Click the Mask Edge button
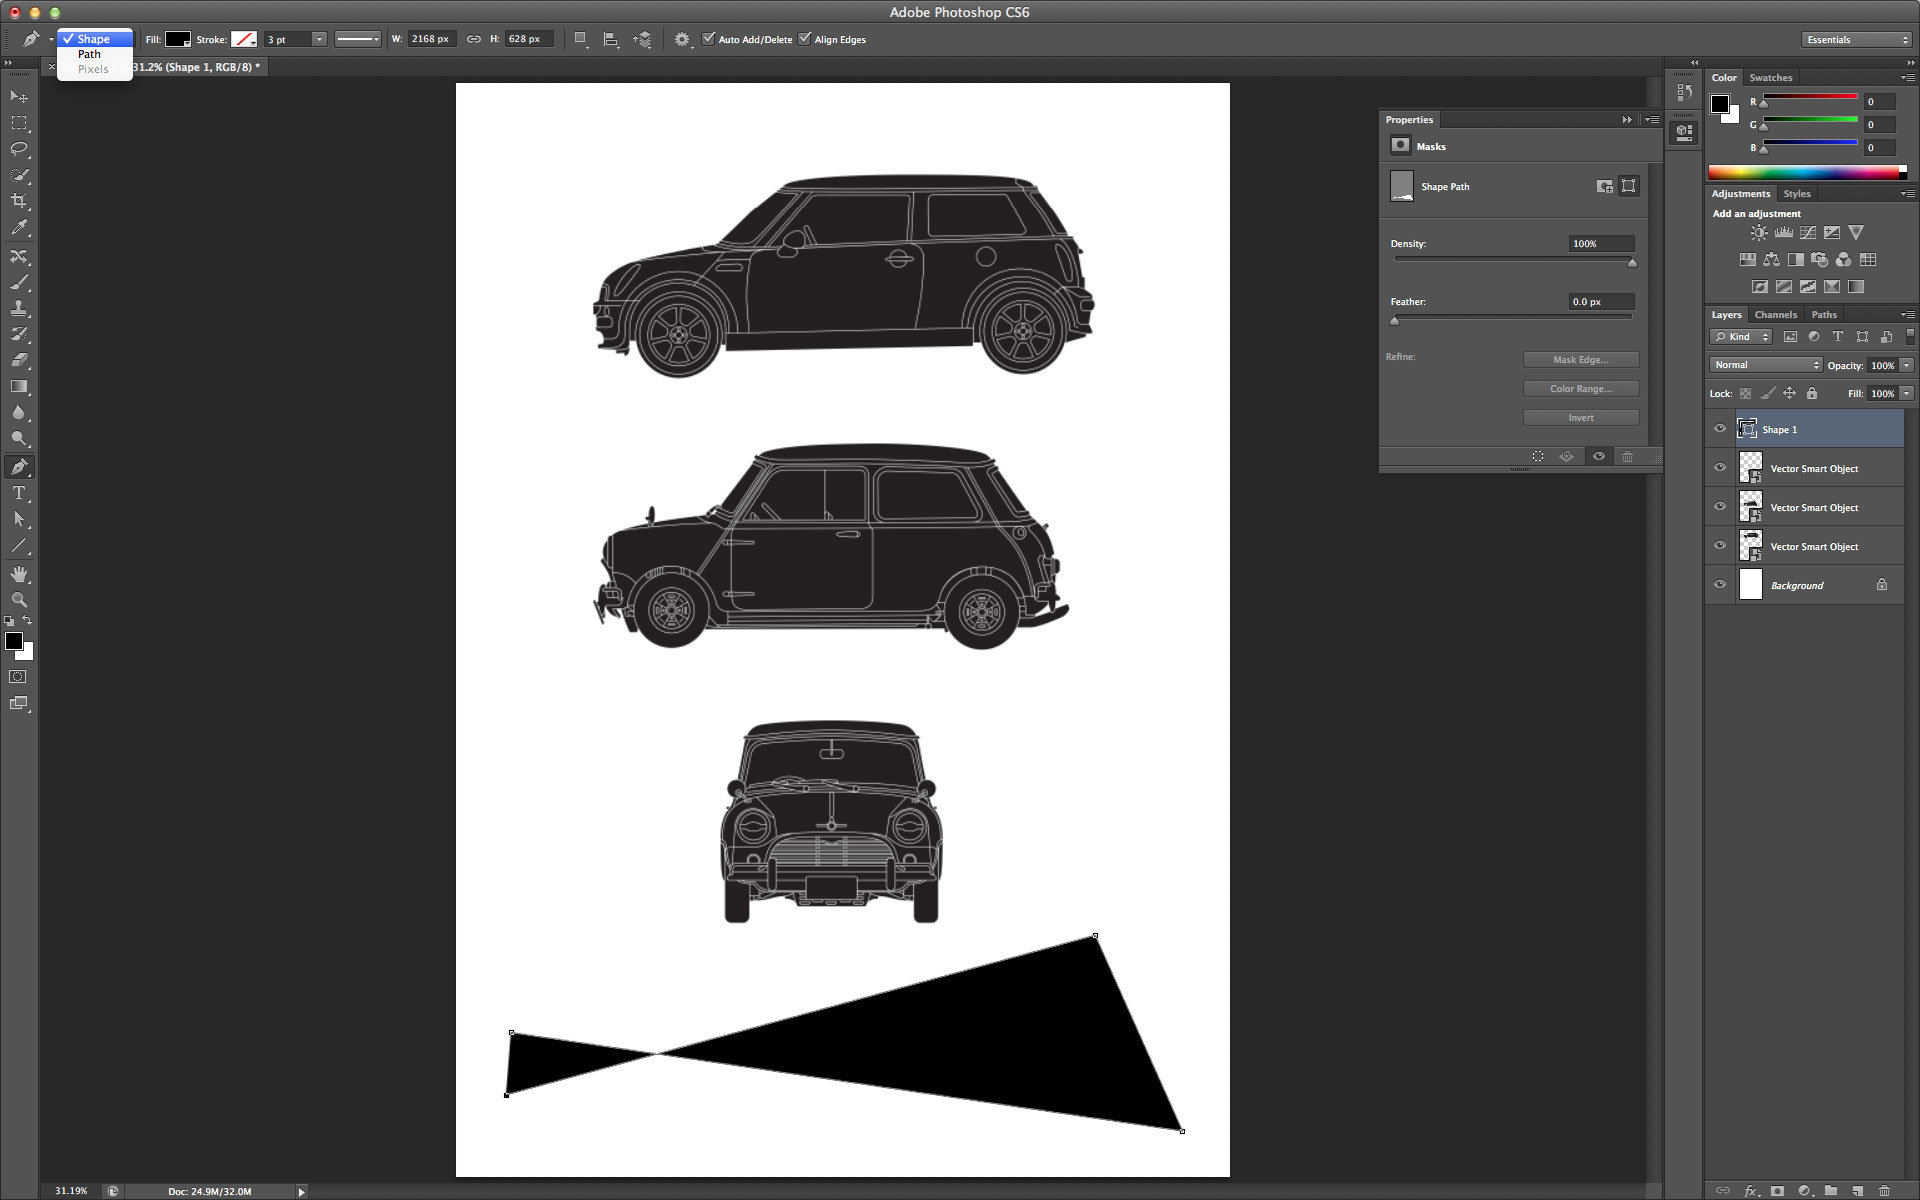This screenshot has height=1200, width=1920. click(x=1580, y=359)
